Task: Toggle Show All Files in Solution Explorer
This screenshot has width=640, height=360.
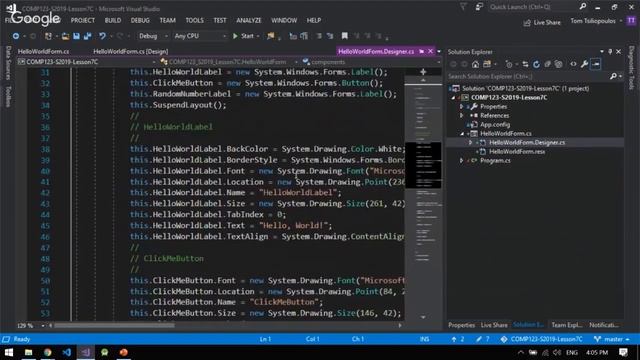Action: 558,64
